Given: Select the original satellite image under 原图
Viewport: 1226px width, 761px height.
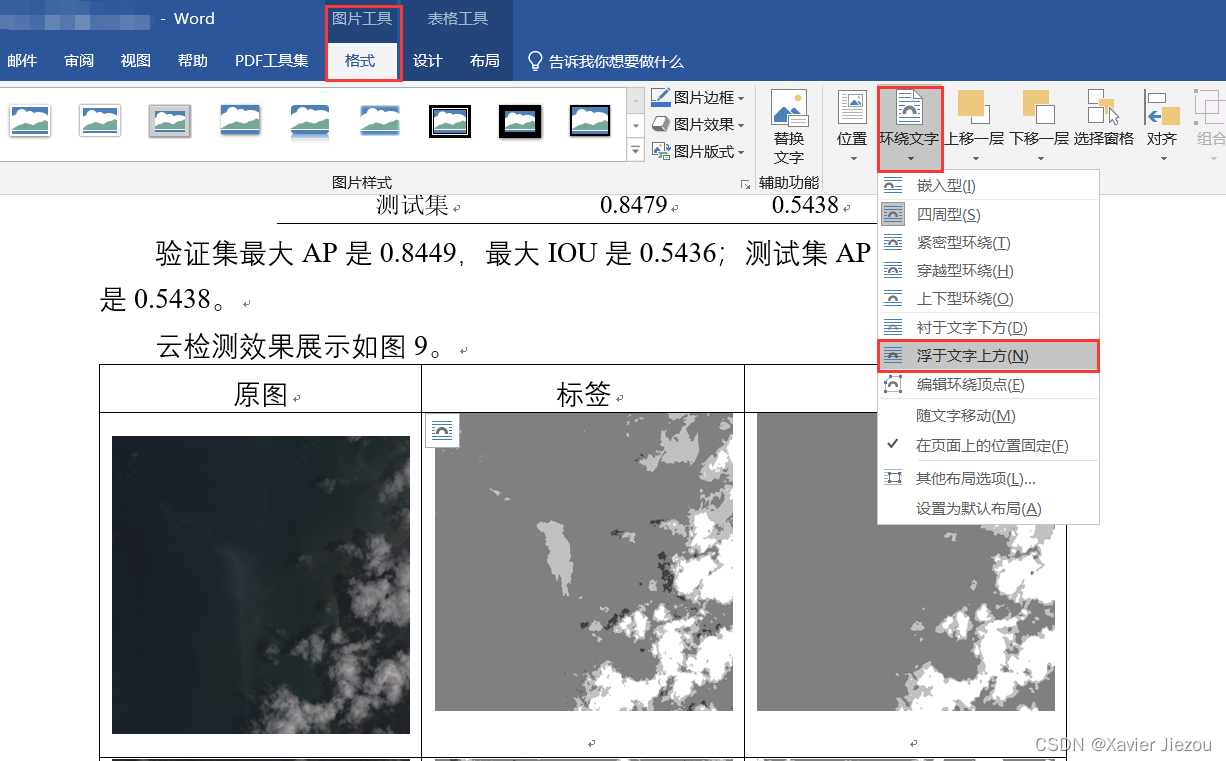Looking at the screenshot, I should click(x=261, y=585).
